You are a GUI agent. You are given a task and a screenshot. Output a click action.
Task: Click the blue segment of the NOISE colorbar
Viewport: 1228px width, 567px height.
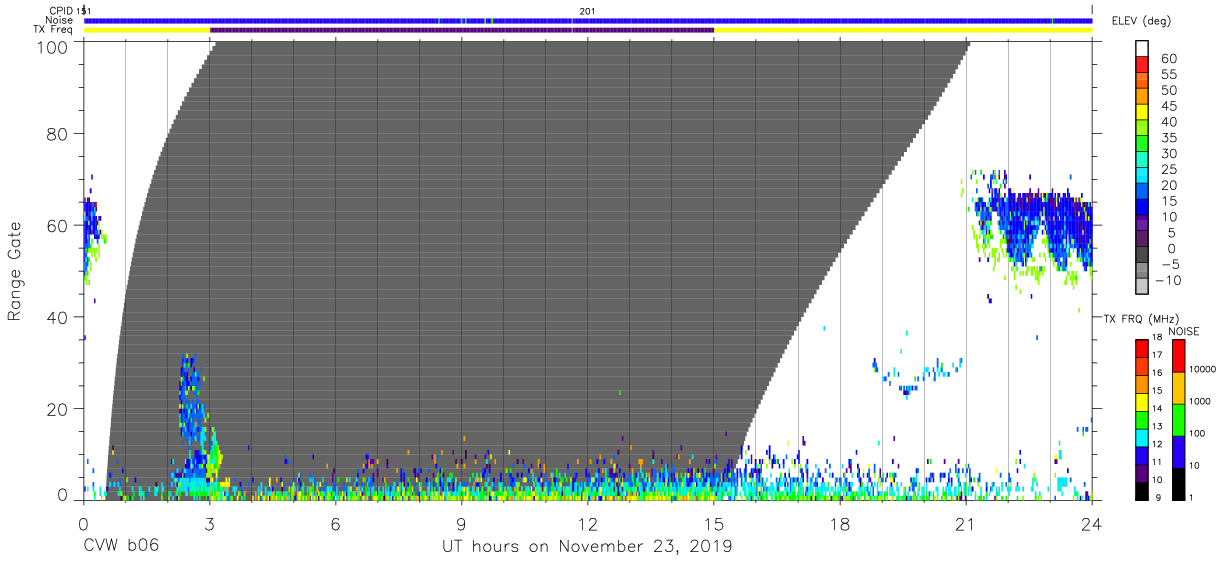[1179, 451]
